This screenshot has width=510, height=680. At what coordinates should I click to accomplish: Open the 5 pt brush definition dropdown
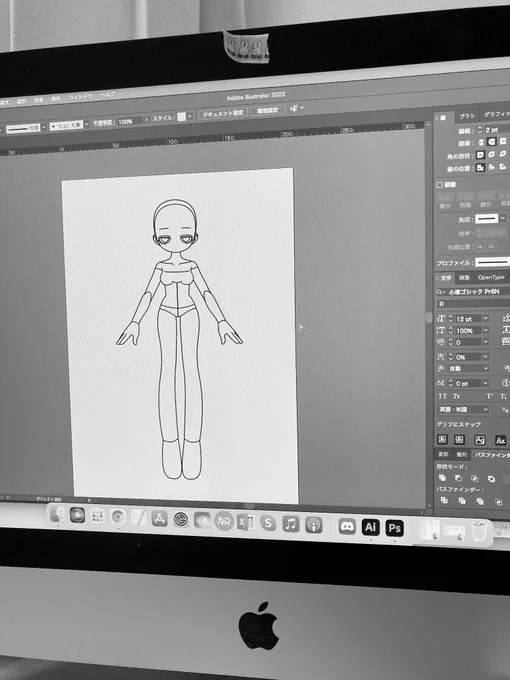[x=87, y=124]
